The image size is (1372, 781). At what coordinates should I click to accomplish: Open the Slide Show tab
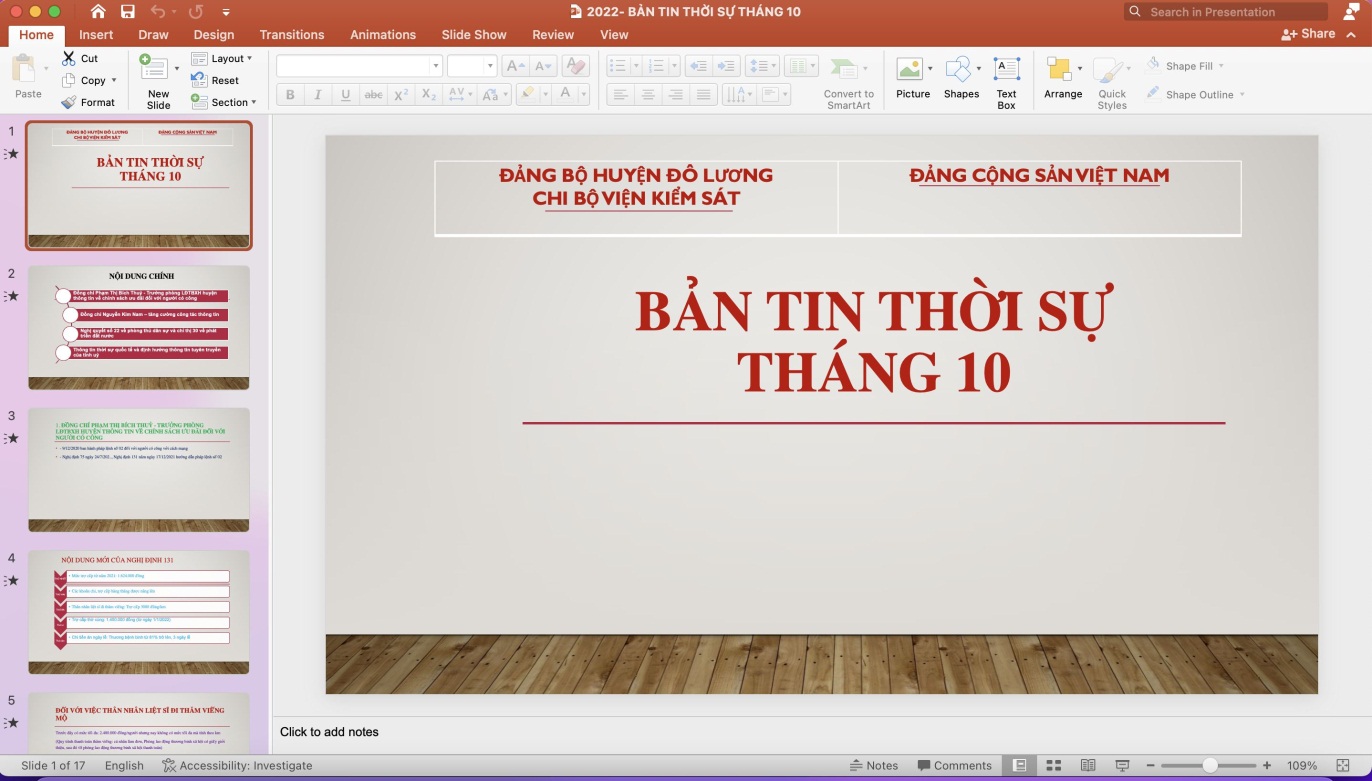click(x=474, y=34)
